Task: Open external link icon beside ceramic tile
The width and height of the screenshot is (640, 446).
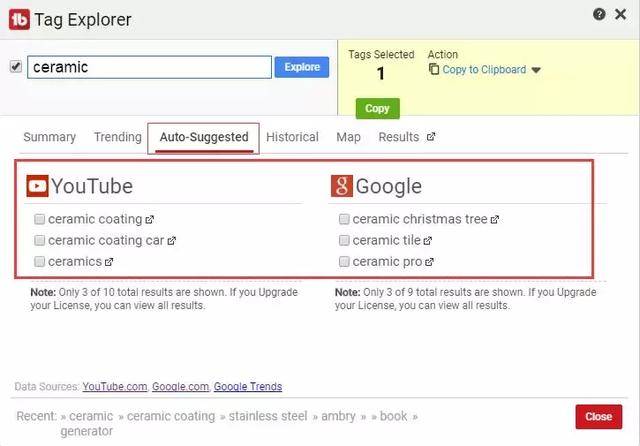Action: coord(427,241)
